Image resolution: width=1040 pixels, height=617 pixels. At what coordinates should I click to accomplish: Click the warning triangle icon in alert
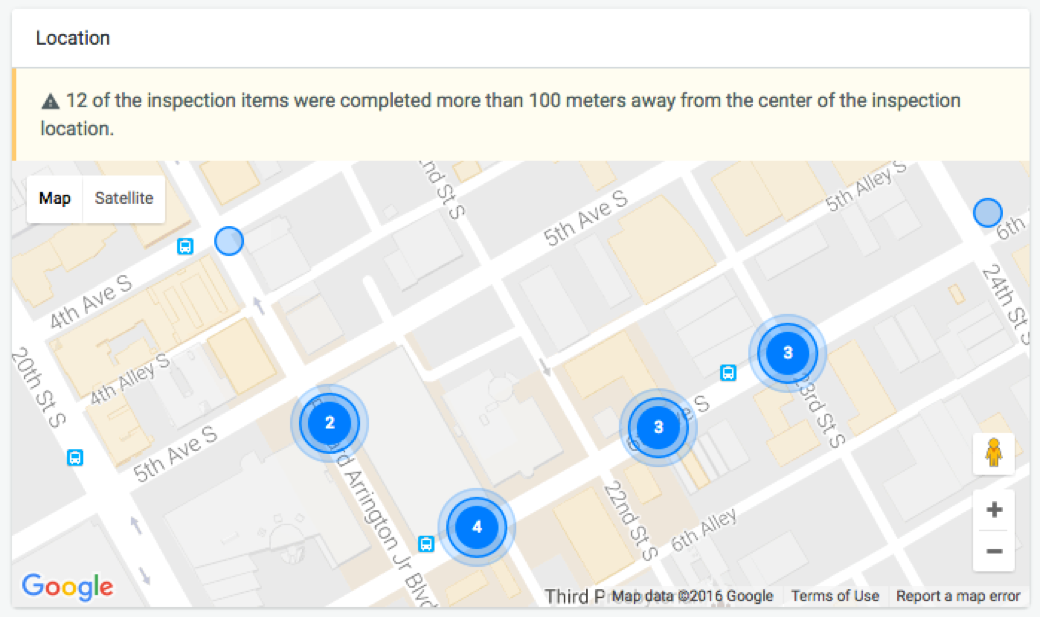(x=50, y=102)
